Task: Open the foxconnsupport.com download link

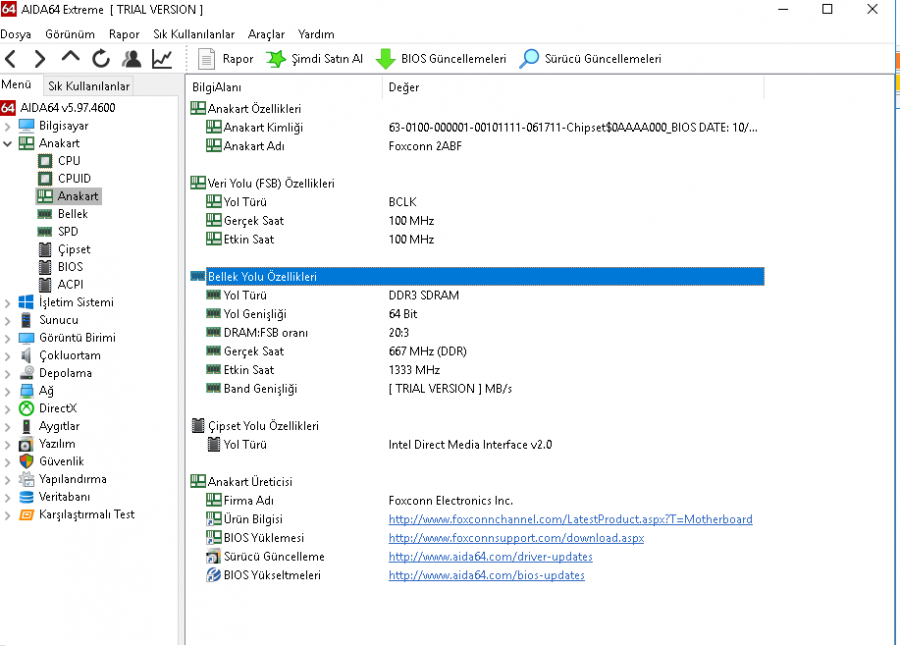Action: pyautogui.click(x=517, y=539)
